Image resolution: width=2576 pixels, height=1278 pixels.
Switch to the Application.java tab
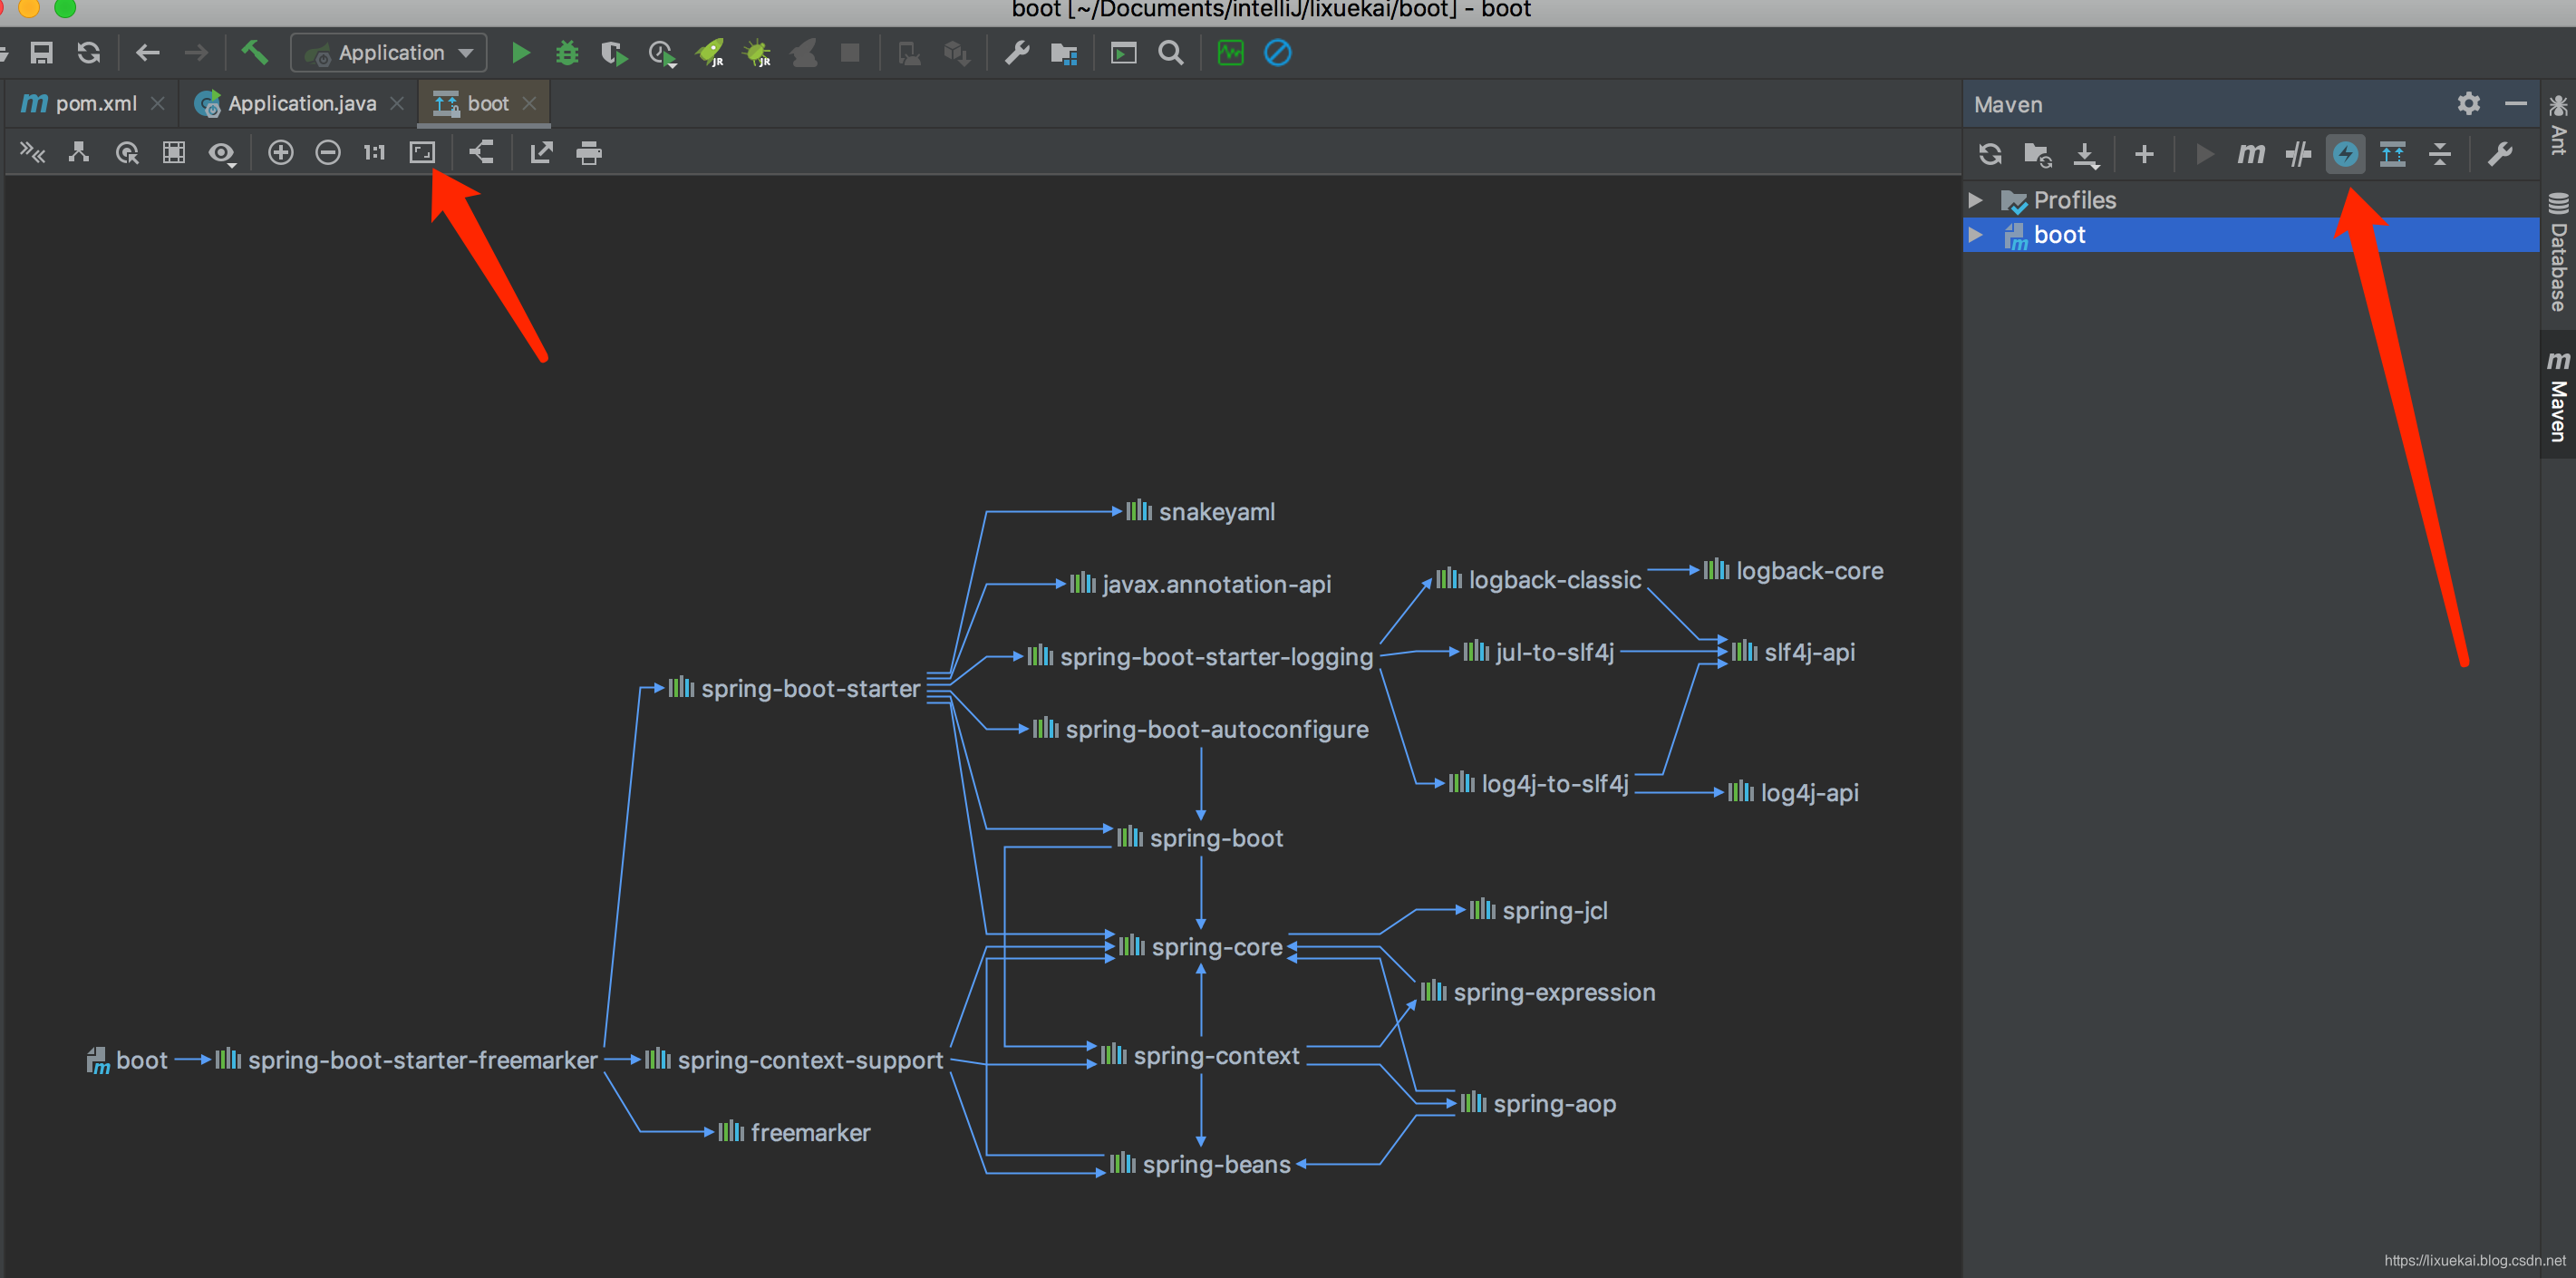(300, 103)
